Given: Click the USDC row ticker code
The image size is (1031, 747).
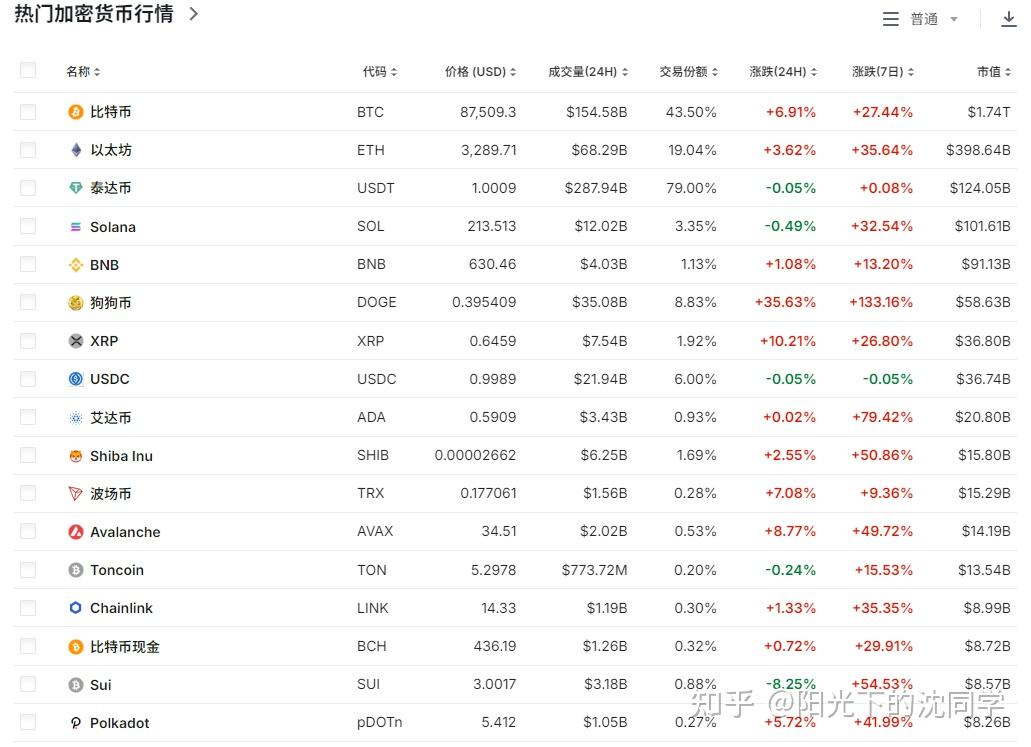Looking at the screenshot, I should pos(376,379).
